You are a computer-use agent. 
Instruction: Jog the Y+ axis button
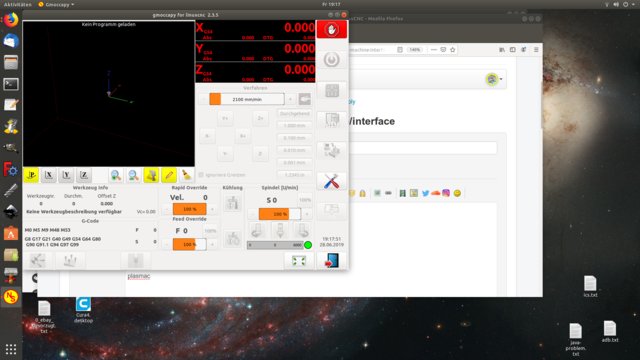(225, 118)
